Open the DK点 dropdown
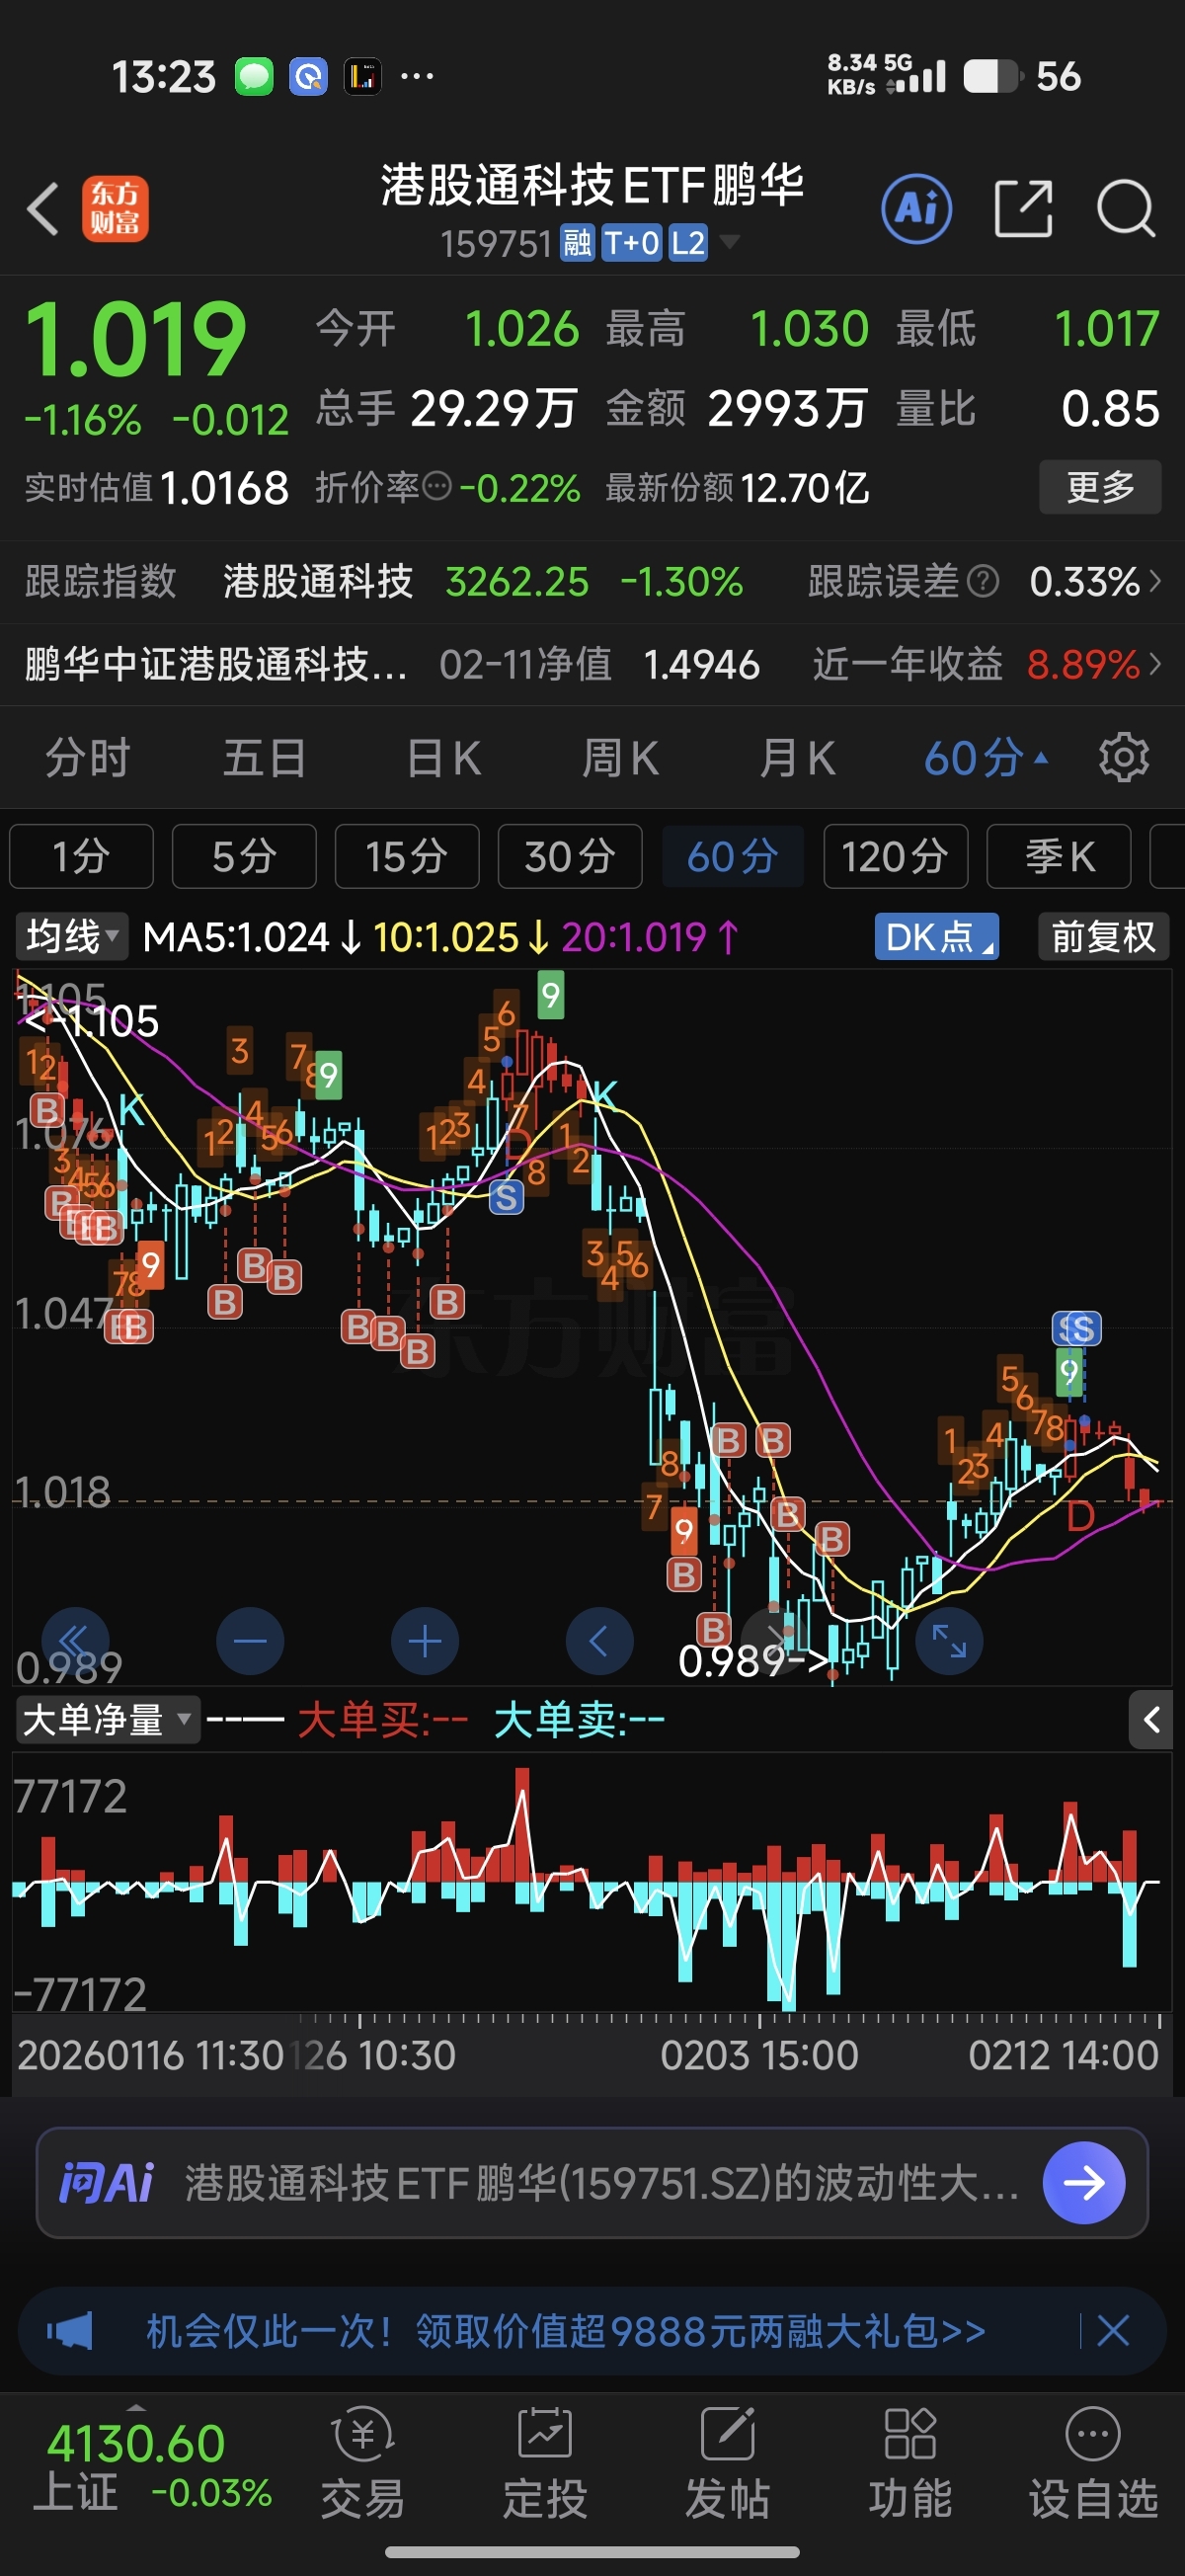 (937, 937)
